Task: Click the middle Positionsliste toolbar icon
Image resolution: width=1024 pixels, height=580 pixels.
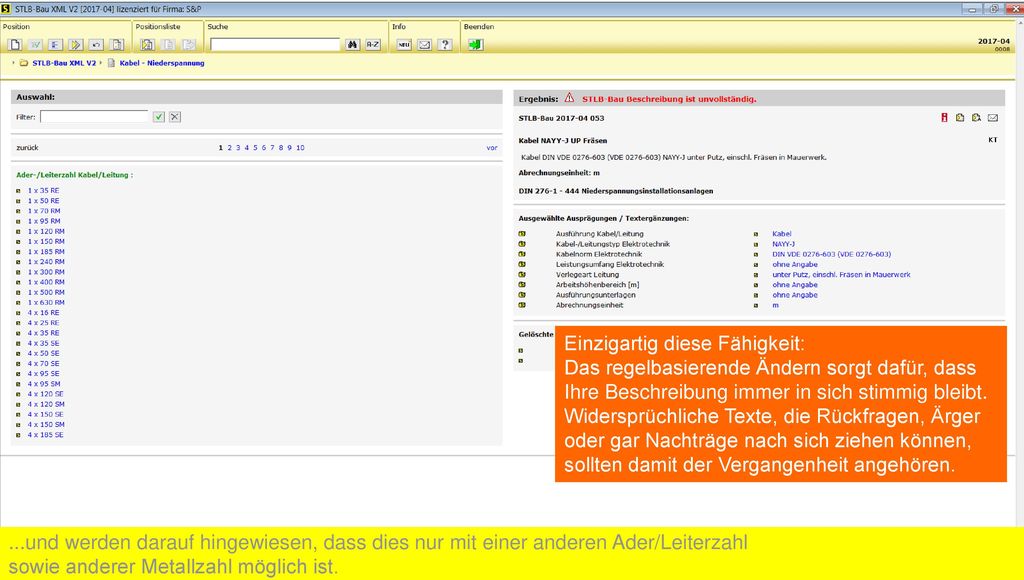Action: [168, 44]
